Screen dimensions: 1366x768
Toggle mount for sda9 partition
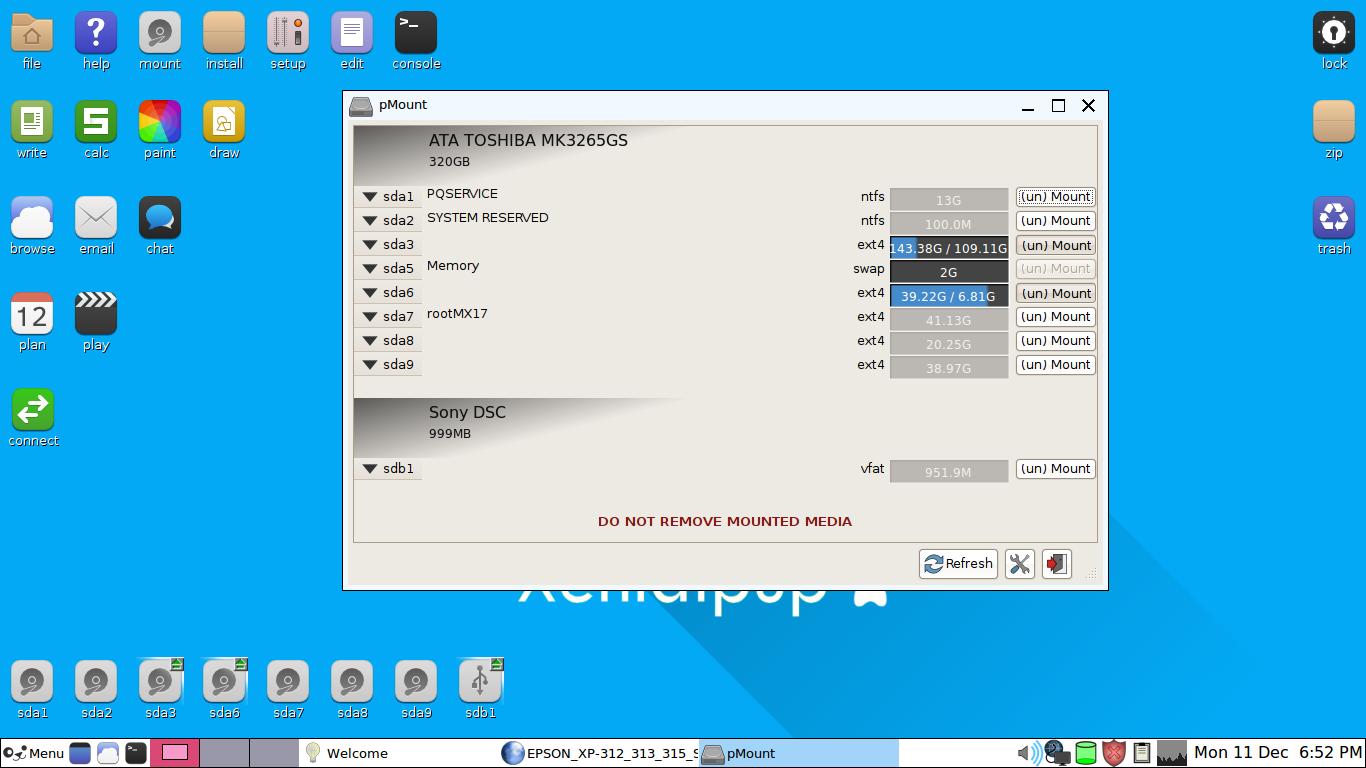point(1055,365)
